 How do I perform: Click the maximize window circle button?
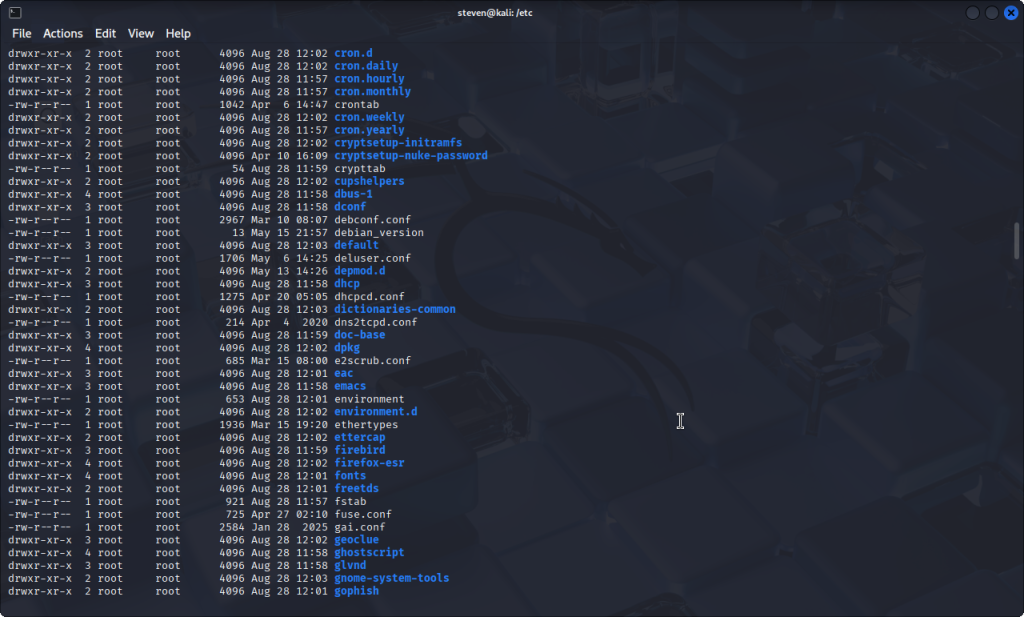click(992, 12)
